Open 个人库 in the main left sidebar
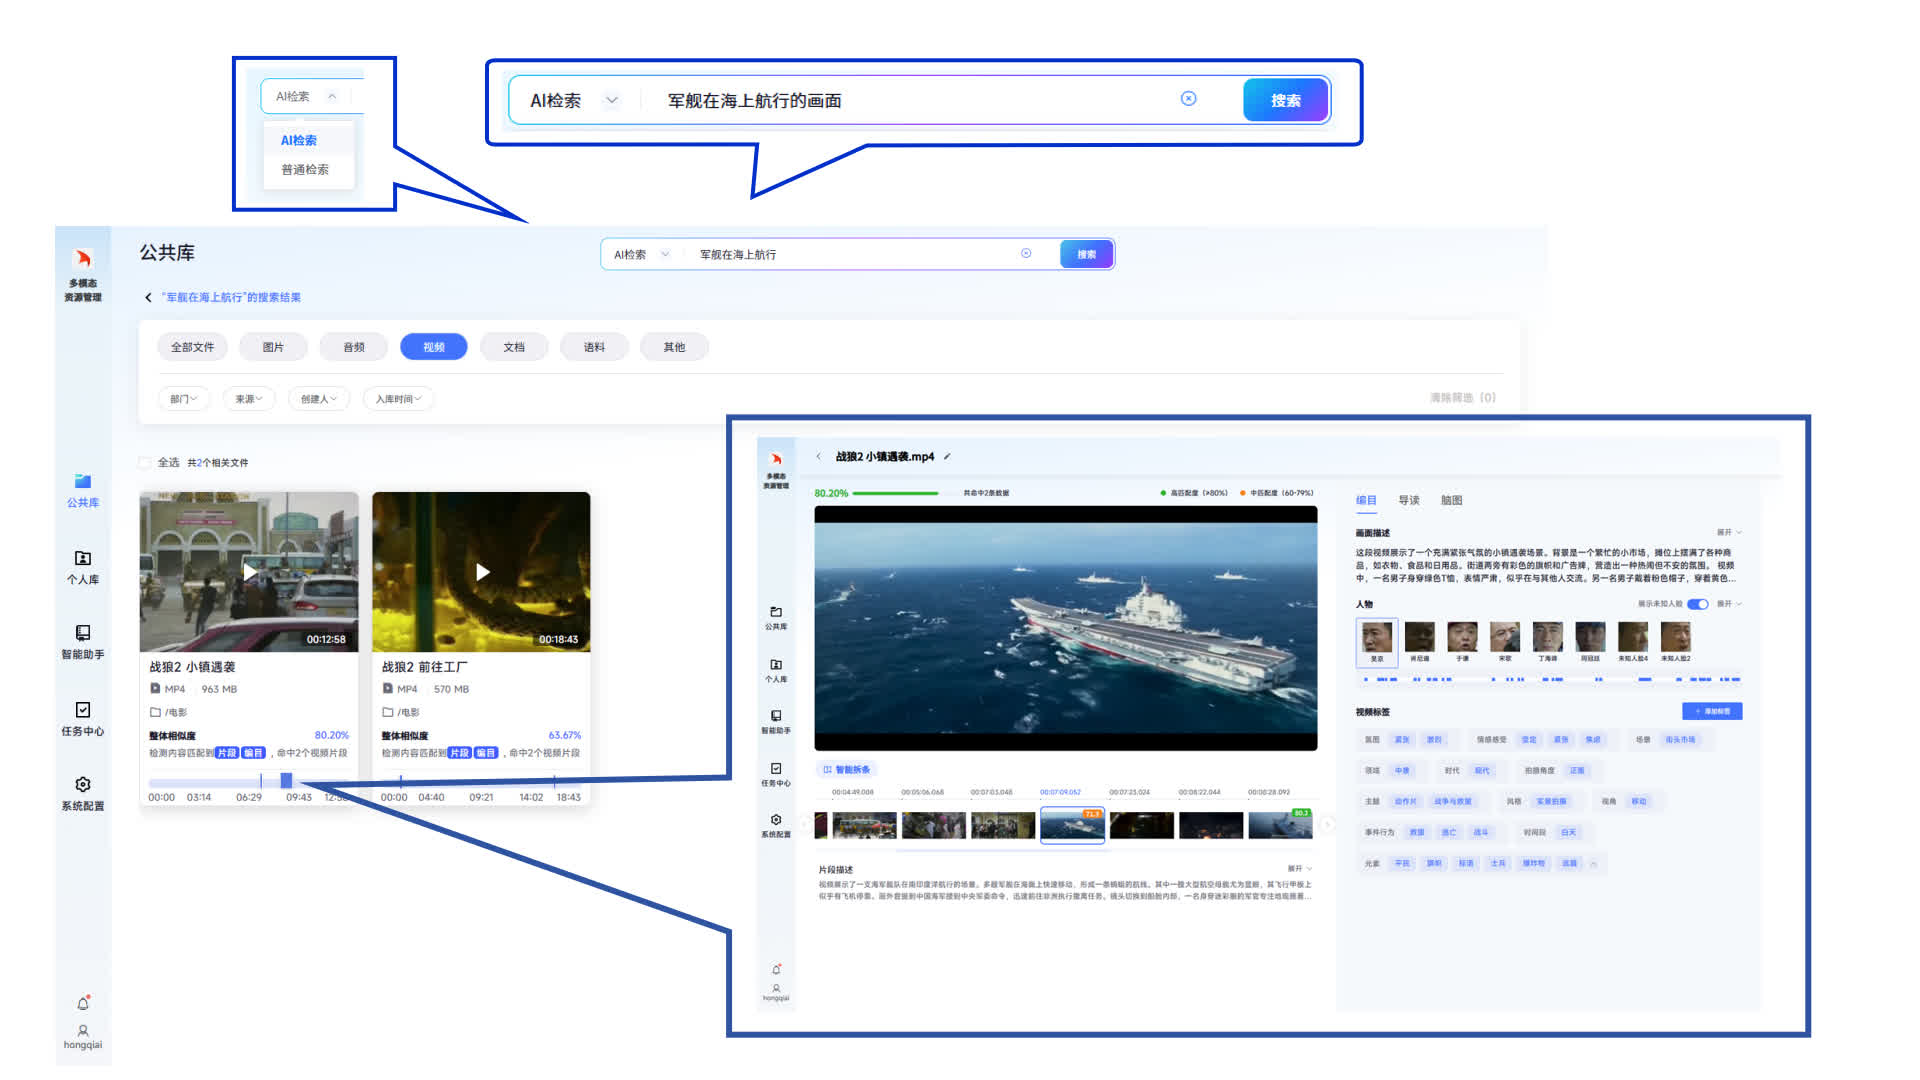This screenshot has width=1920, height=1080. pos(83,567)
